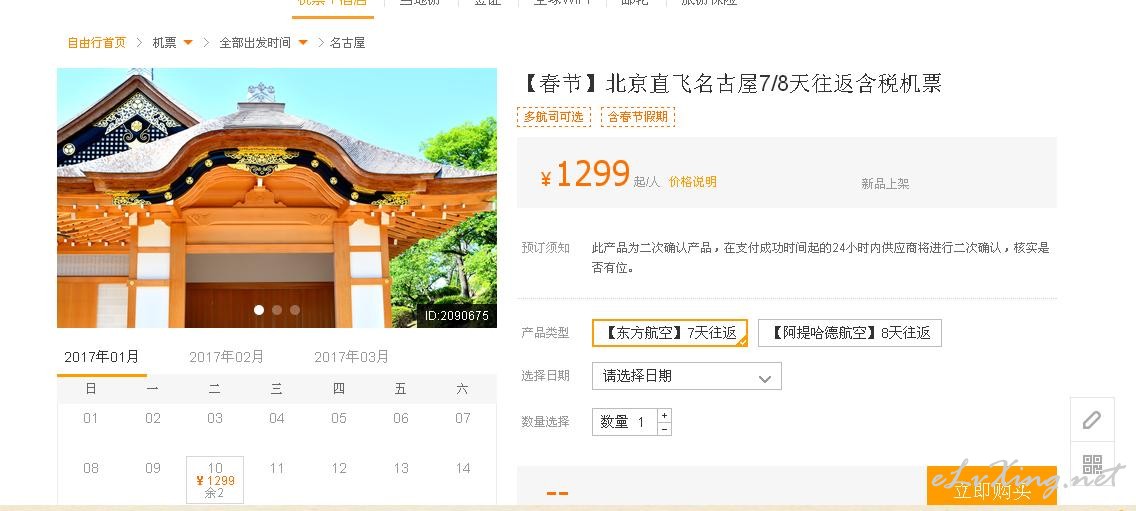
Task: Expand the 全部出发时间 breadcrumb dropdown
Action: [x=303, y=43]
